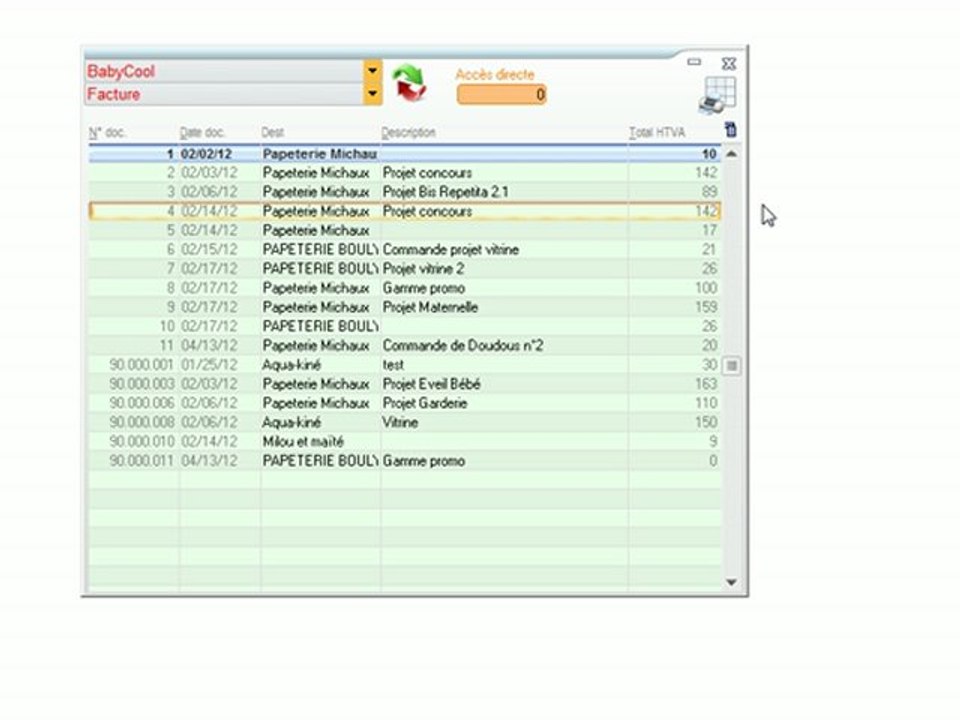Image resolution: width=960 pixels, height=720 pixels.
Task: Sort by Description column header
Action: (408, 132)
